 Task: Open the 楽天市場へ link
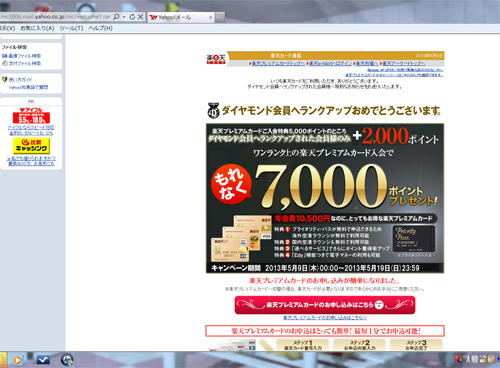point(367,63)
